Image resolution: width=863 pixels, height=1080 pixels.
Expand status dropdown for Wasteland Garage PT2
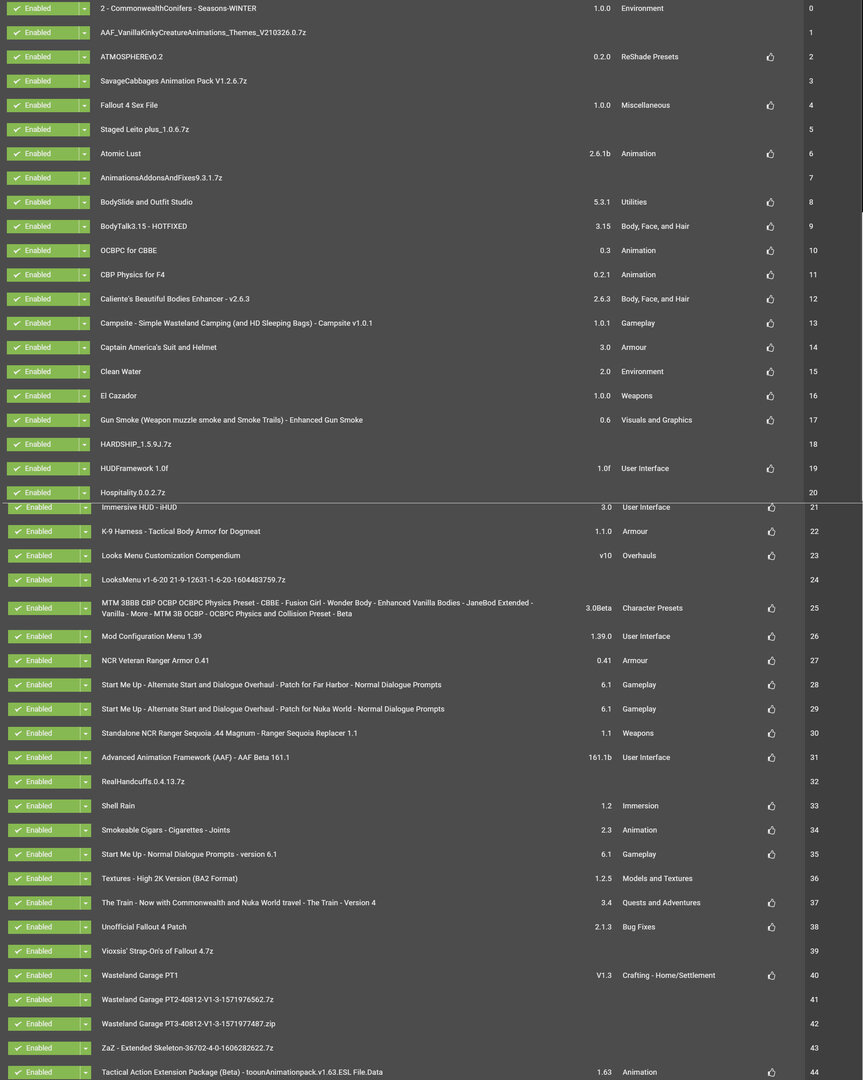(x=85, y=999)
